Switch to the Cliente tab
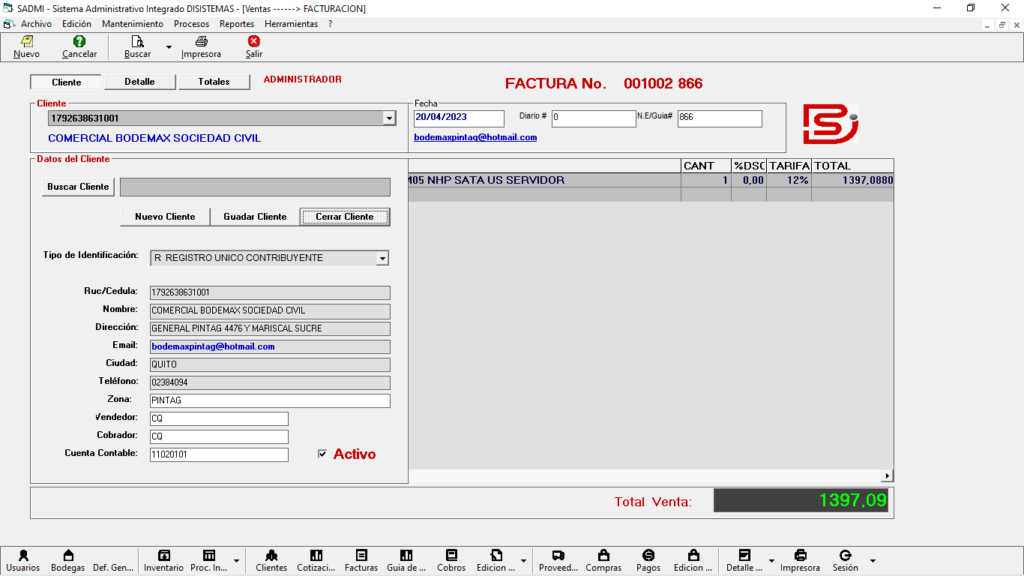Image resolution: width=1024 pixels, height=576 pixels. [x=66, y=82]
